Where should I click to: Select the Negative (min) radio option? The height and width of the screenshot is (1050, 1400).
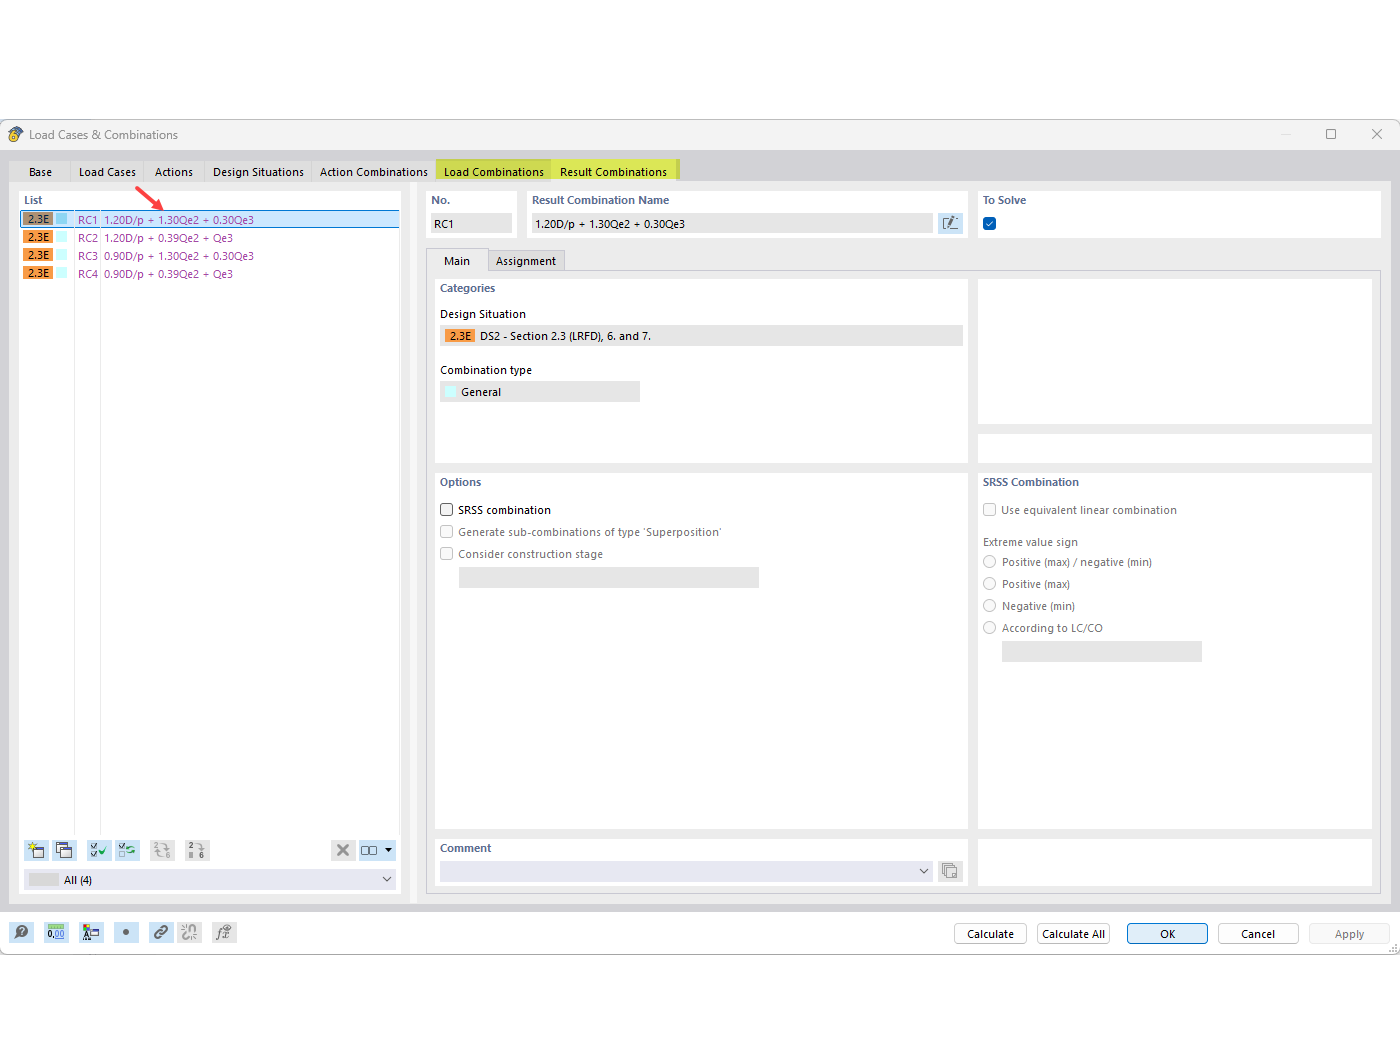point(990,606)
